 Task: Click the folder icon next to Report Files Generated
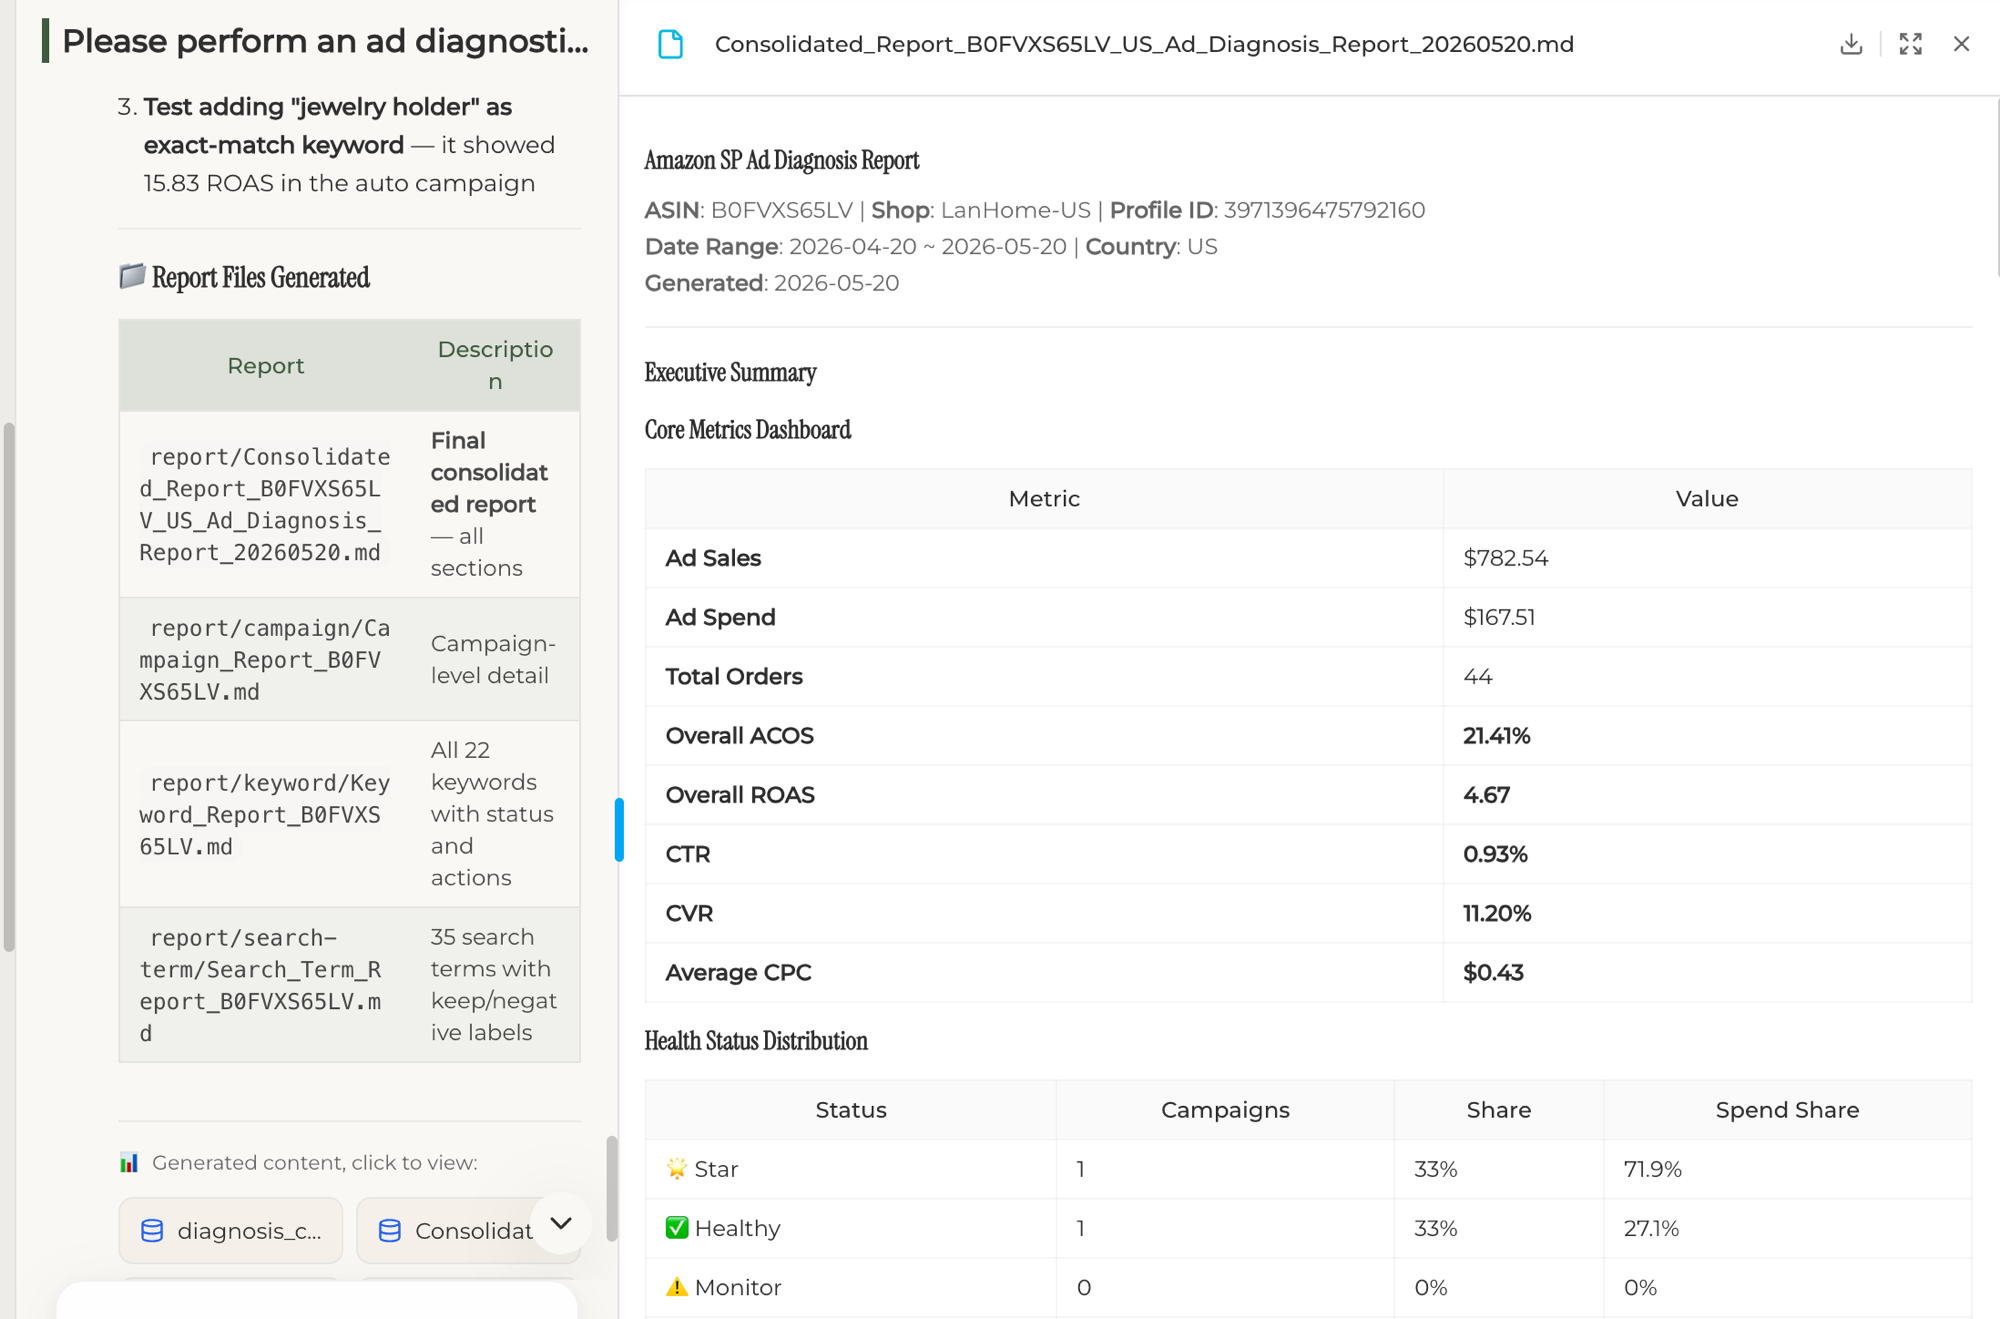132,276
